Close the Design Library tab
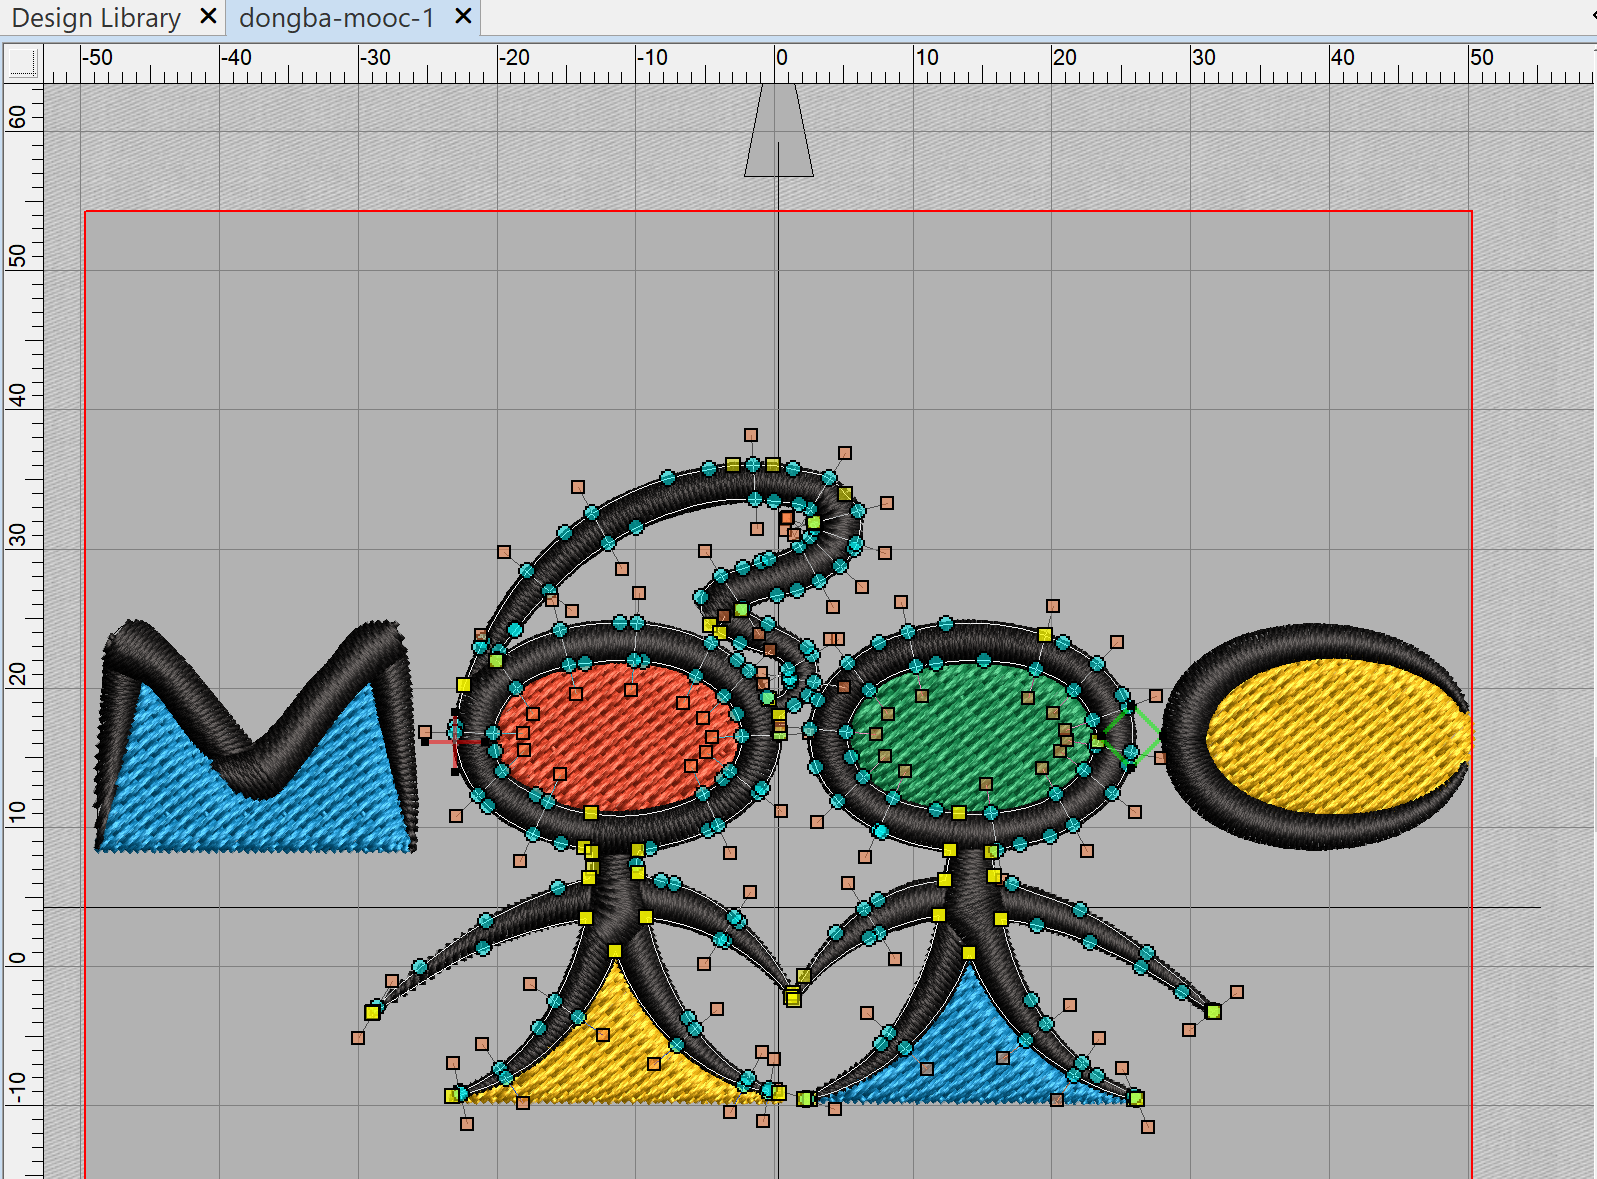Screen dimensions: 1597x1179 click(x=208, y=17)
